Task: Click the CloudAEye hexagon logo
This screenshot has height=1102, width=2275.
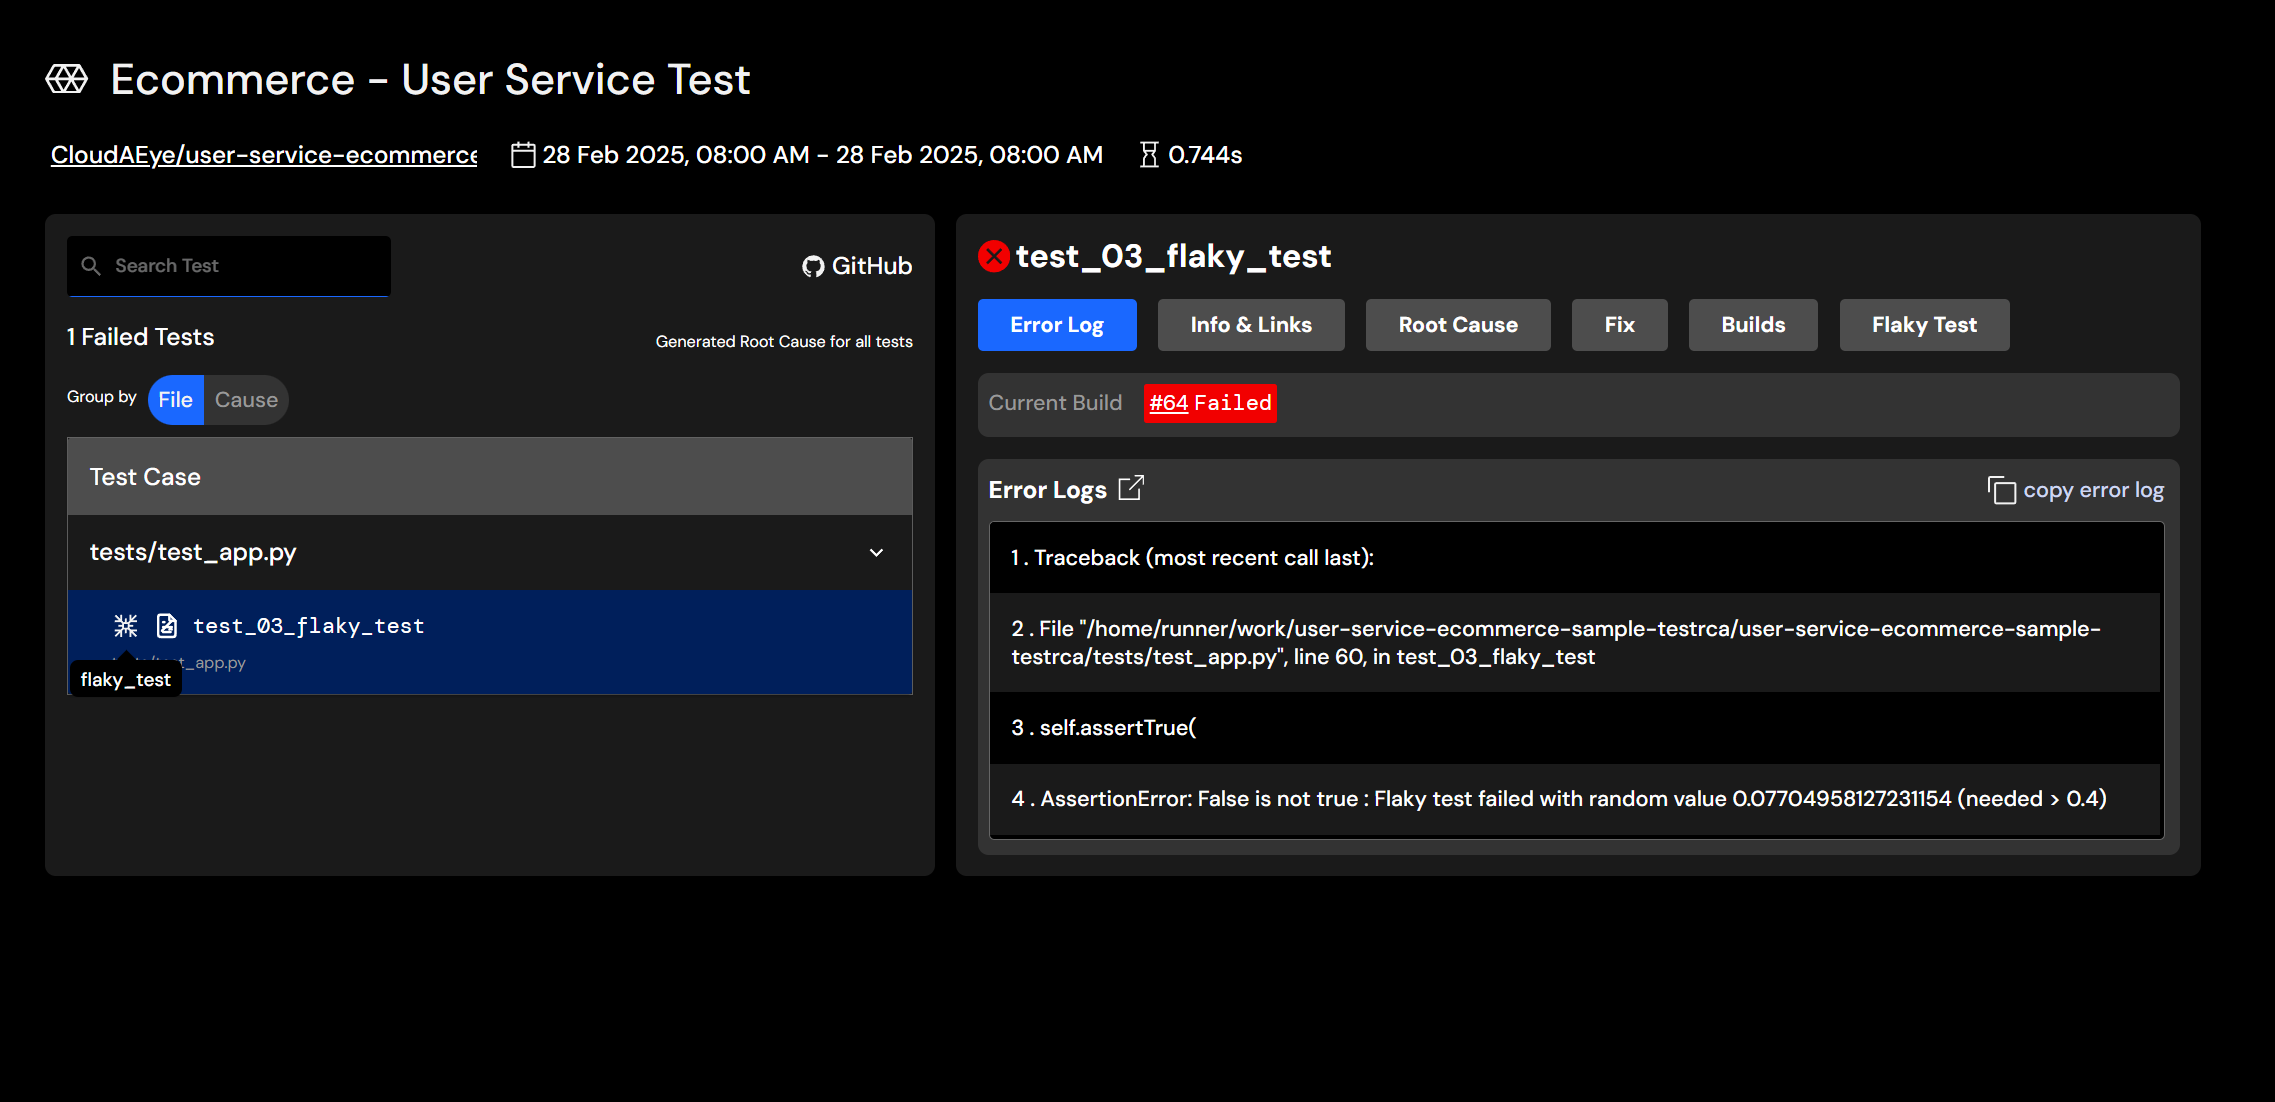Action: point(66,78)
